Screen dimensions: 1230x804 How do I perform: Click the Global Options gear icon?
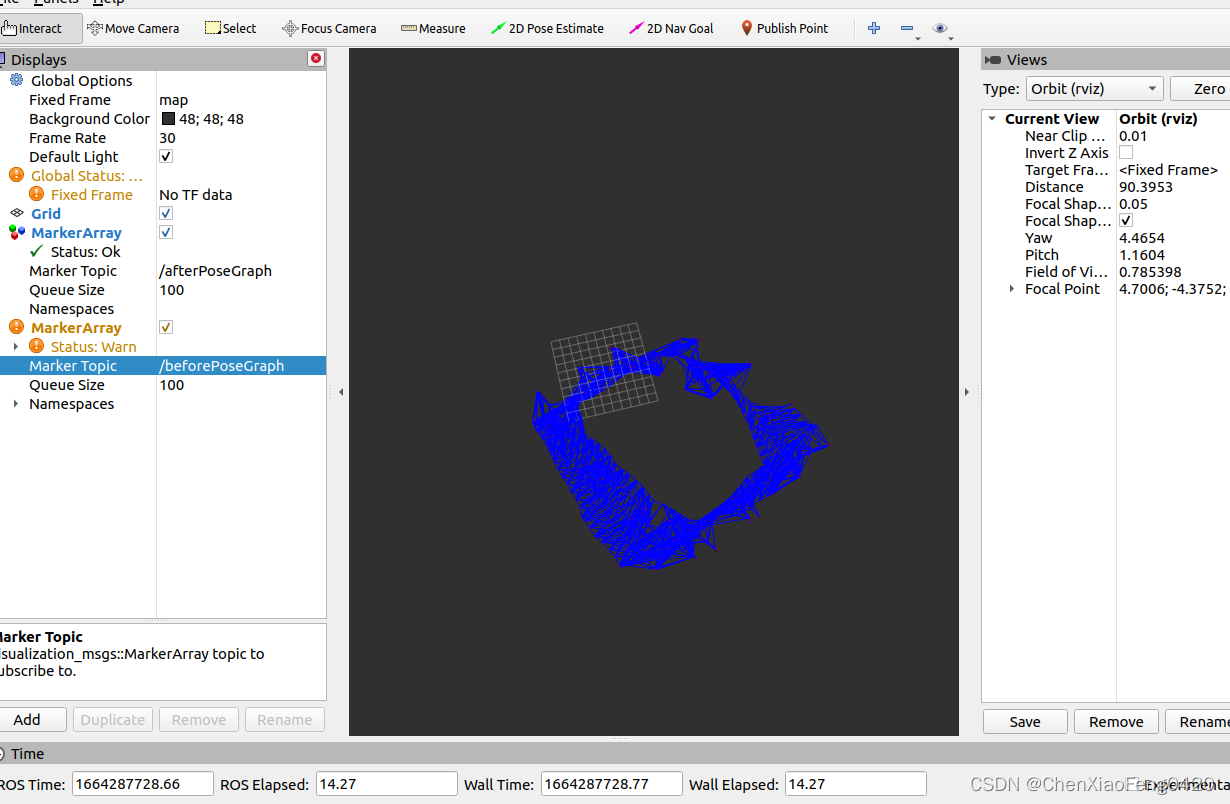pyautogui.click(x=16, y=80)
